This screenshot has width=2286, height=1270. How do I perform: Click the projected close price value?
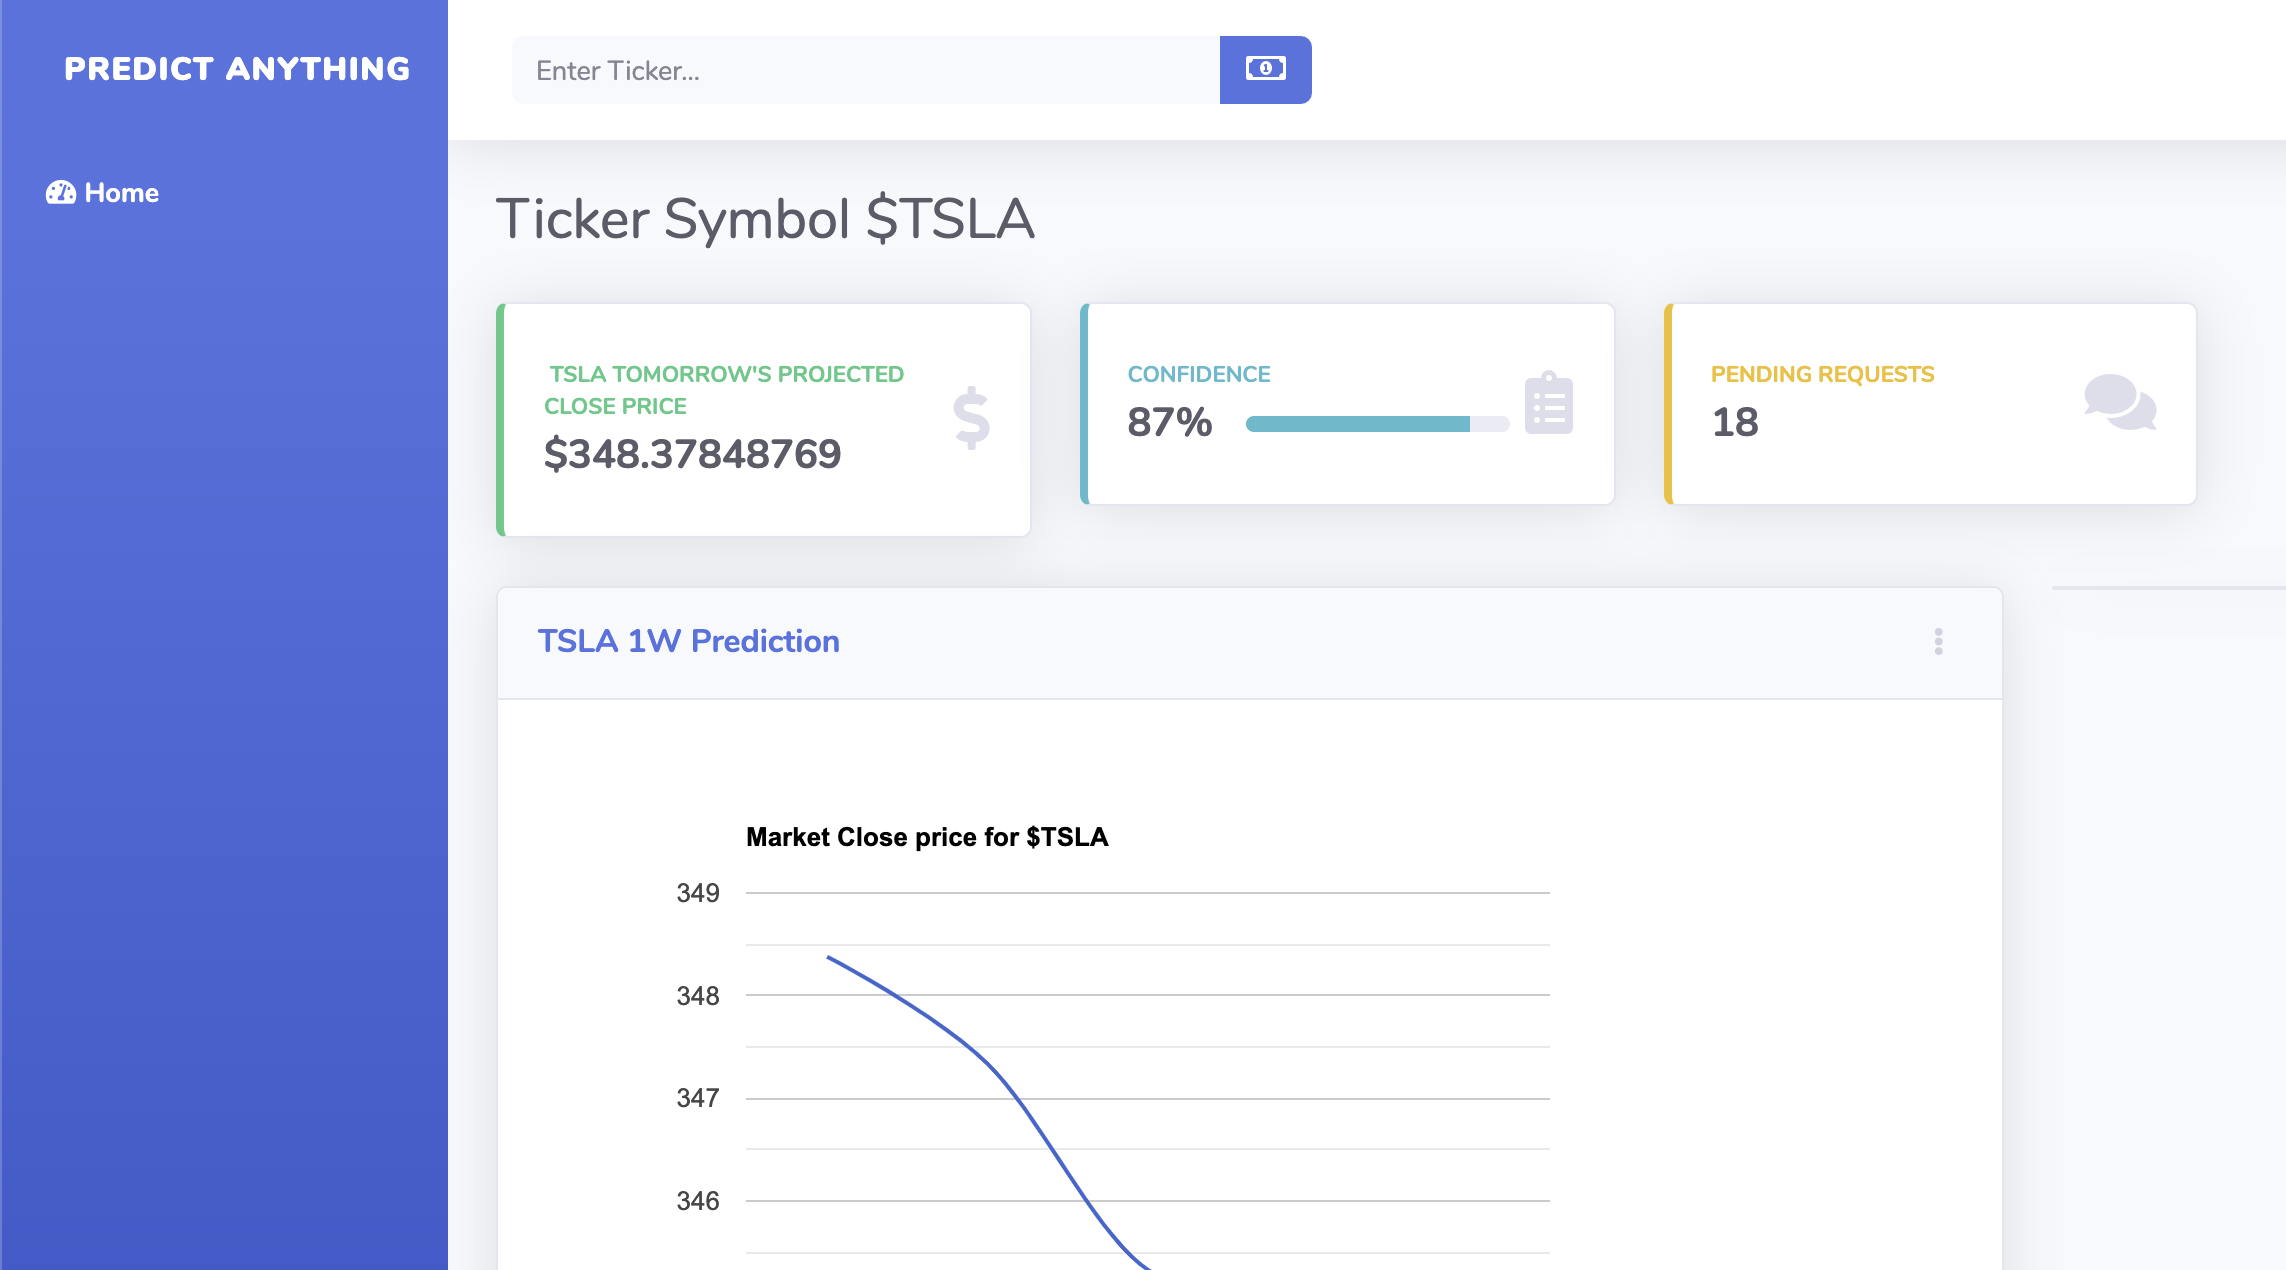pyautogui.click(x=692, y=454)
